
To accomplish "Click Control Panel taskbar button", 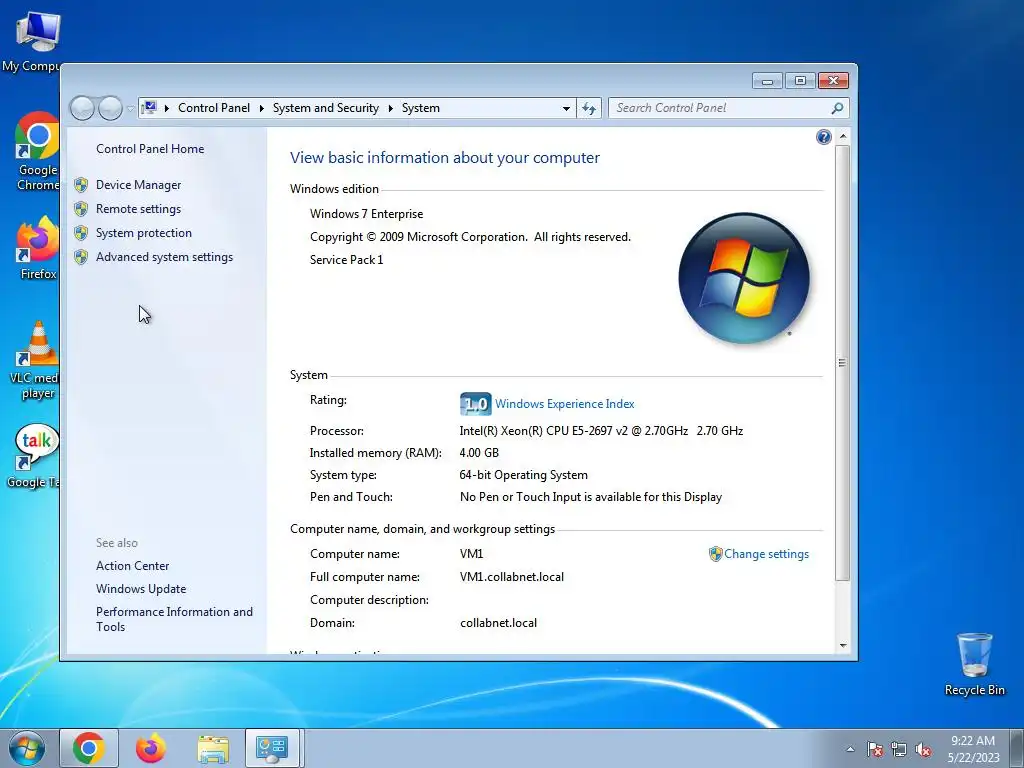I will click(x=272, y=748).
